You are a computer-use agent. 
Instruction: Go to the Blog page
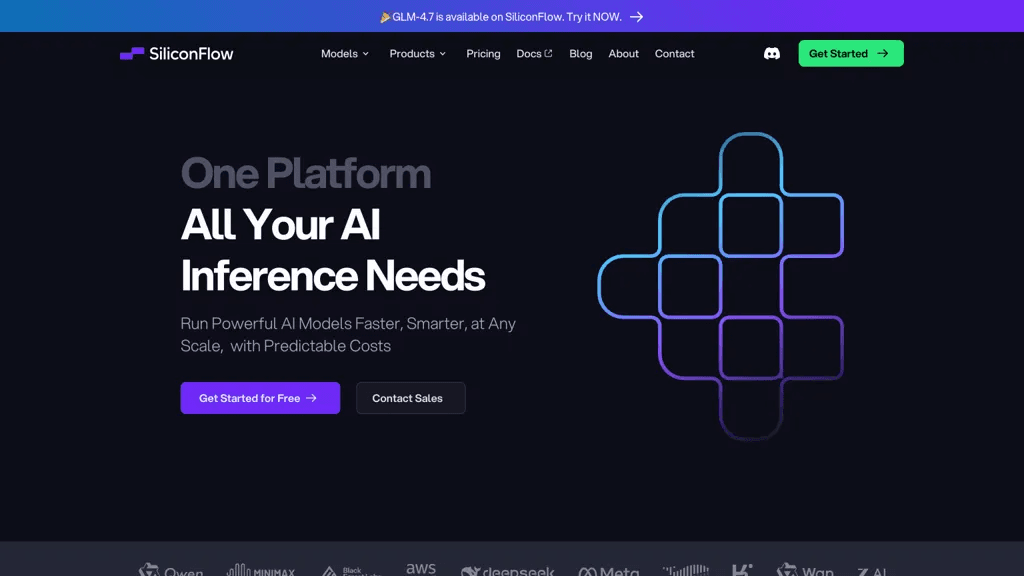tap(581, 54)
